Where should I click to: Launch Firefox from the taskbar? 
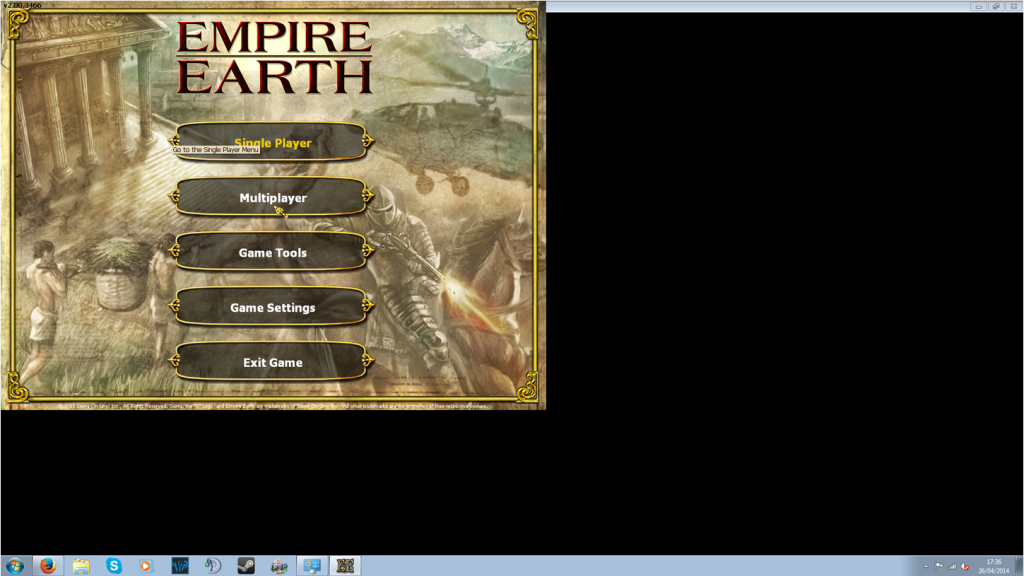(47, 566)
